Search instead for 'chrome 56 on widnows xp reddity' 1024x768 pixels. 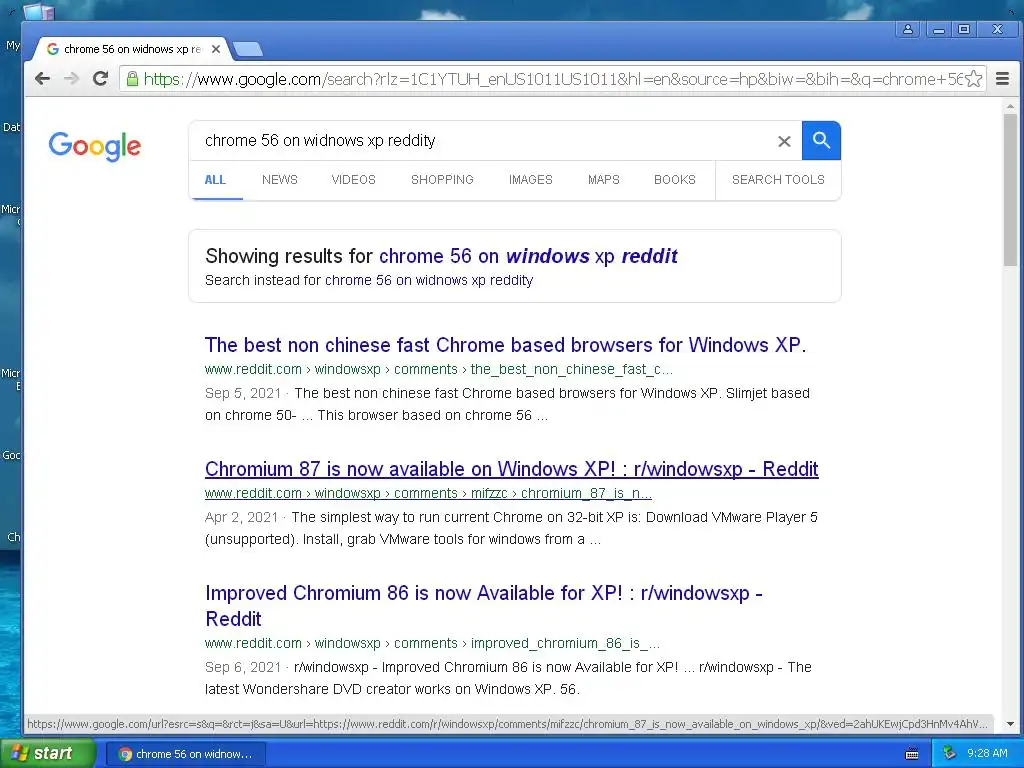coord(428,281)
